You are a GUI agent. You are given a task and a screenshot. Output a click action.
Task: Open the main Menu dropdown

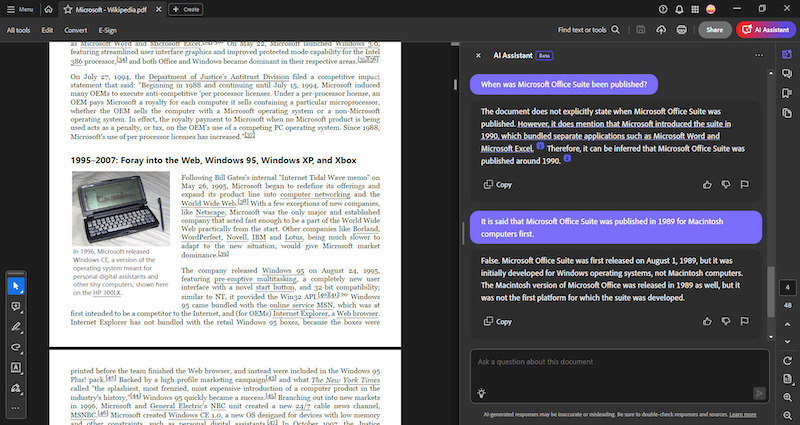20,9
